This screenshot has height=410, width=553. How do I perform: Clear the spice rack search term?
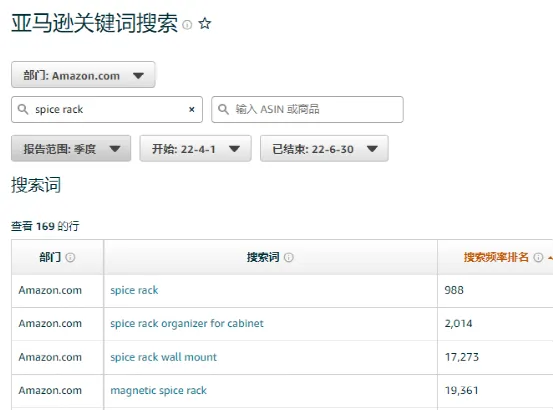coord(192,110)
